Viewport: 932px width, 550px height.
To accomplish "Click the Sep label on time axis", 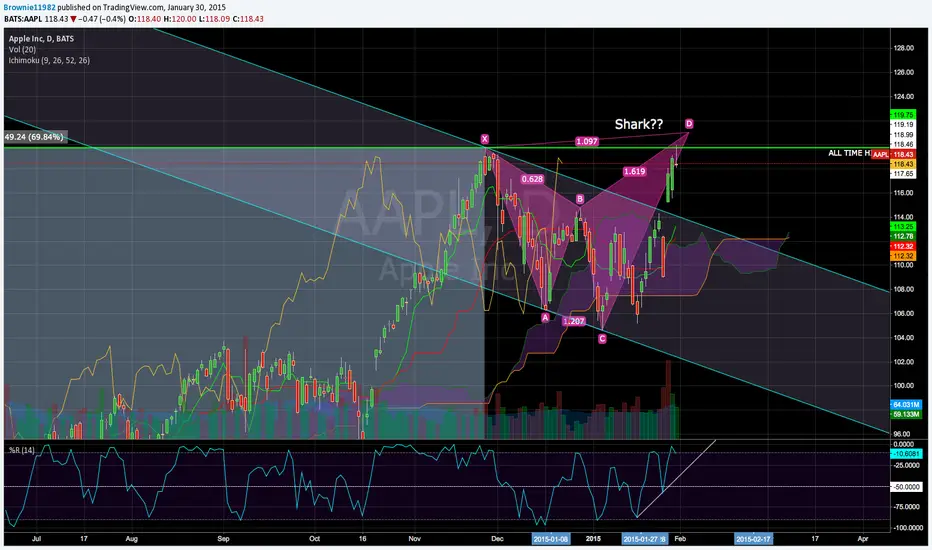I will point(223,539).
